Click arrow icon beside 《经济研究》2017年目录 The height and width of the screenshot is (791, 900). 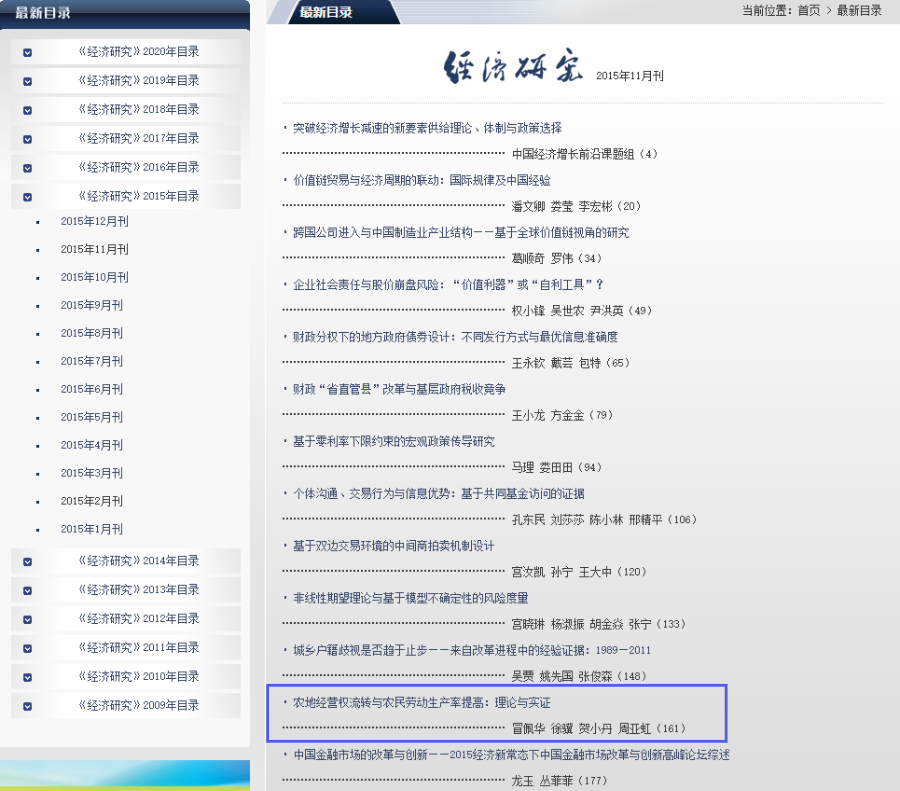27,139
